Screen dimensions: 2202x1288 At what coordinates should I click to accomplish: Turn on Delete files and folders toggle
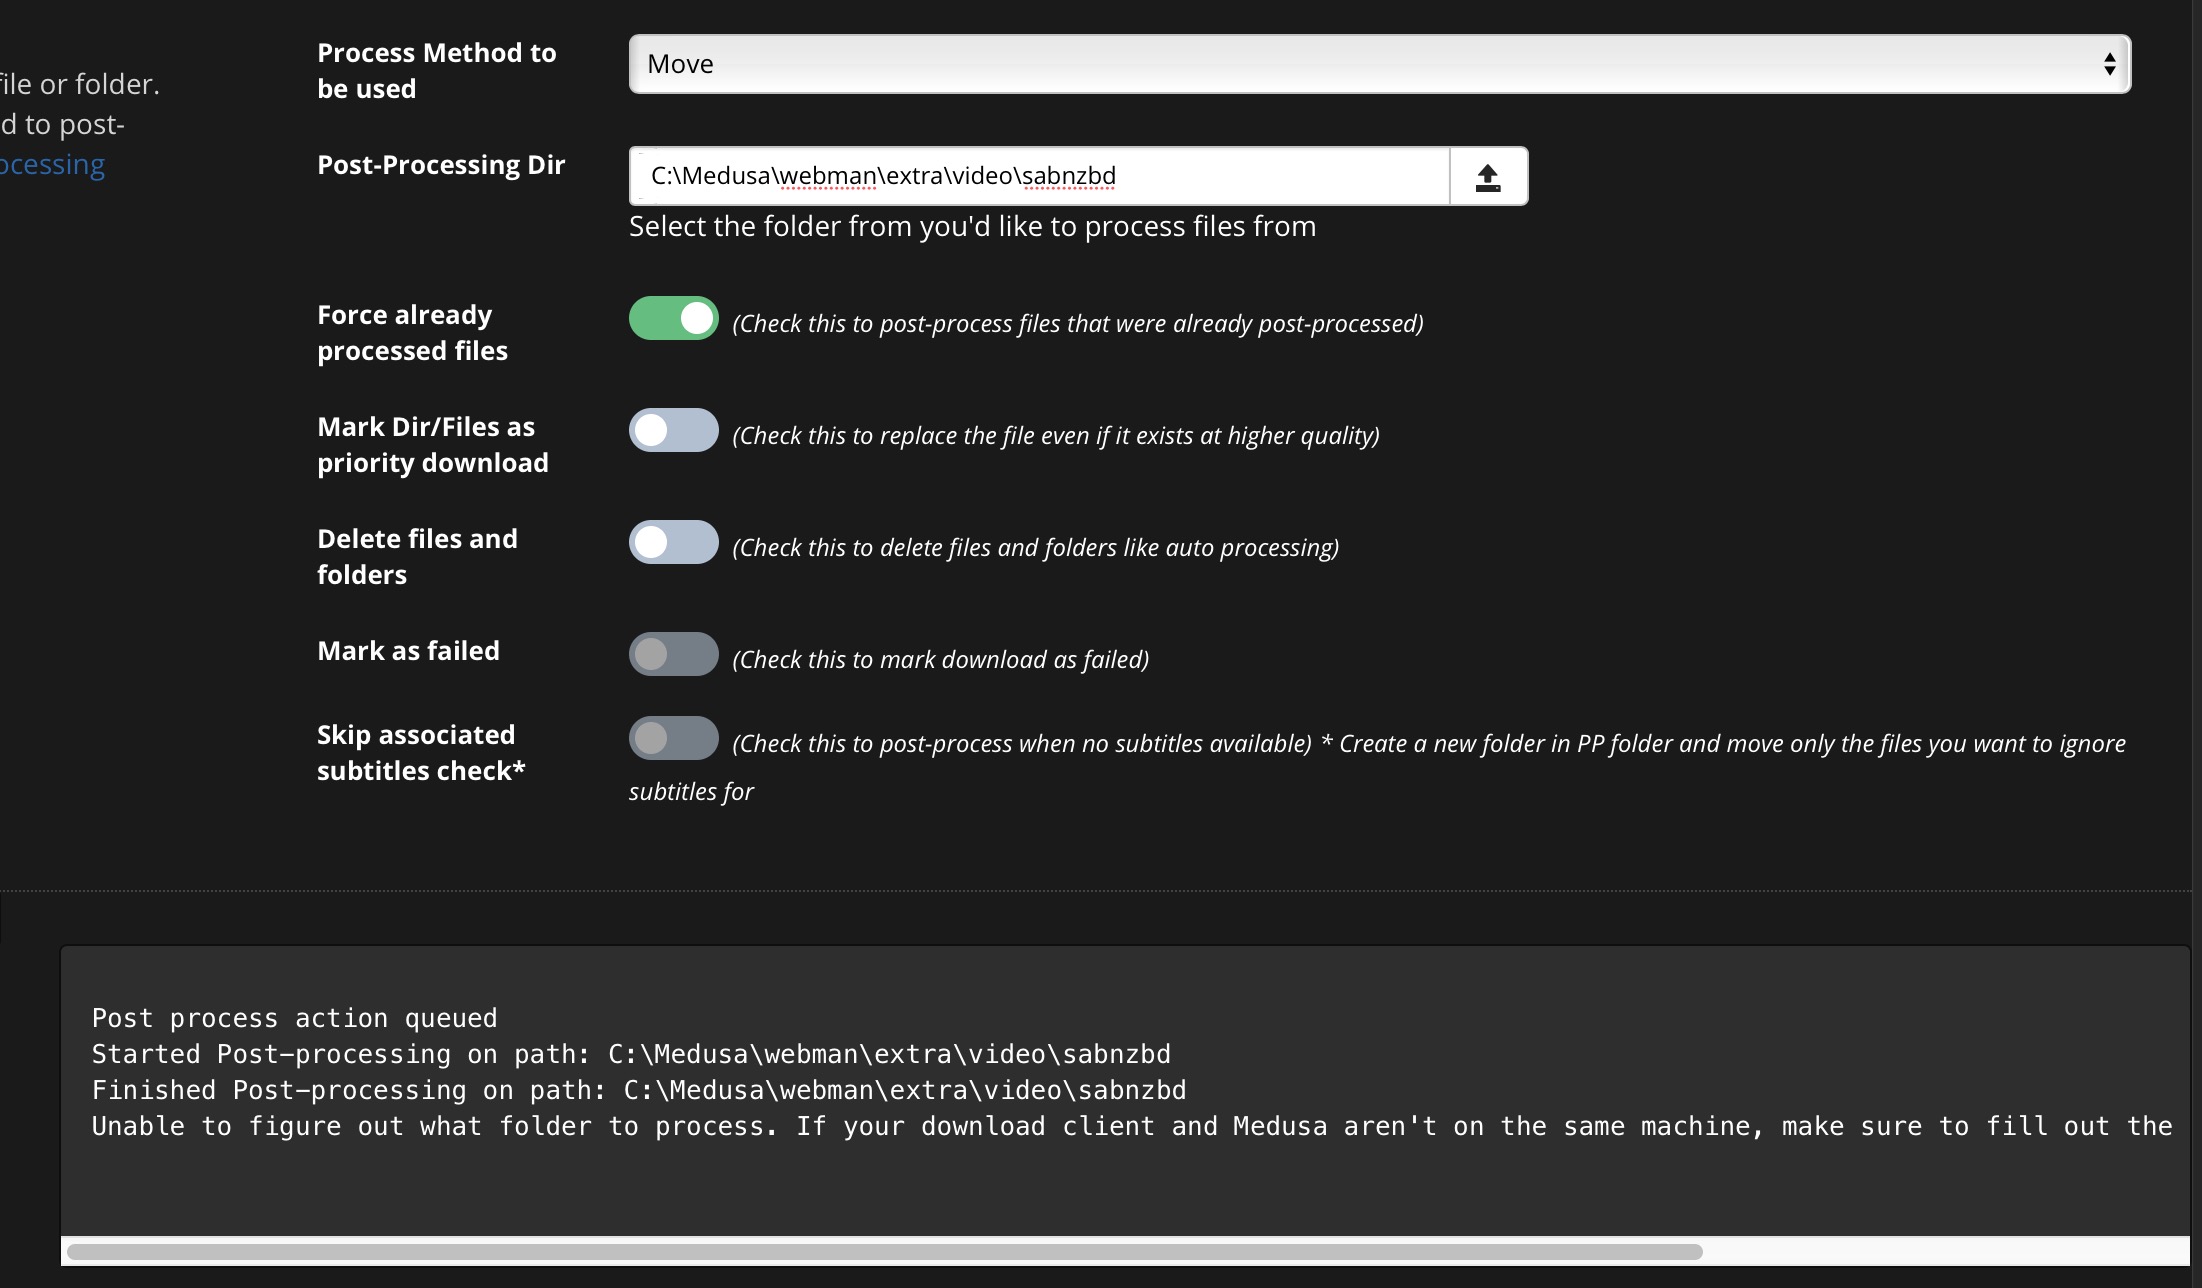(673, 542)
